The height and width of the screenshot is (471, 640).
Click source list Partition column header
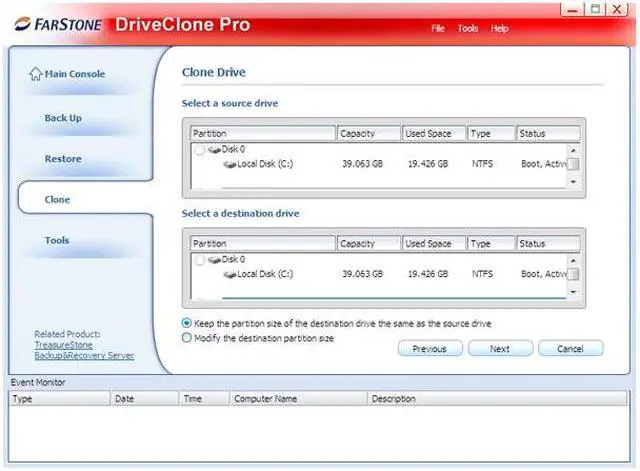(x=262, y=133)
